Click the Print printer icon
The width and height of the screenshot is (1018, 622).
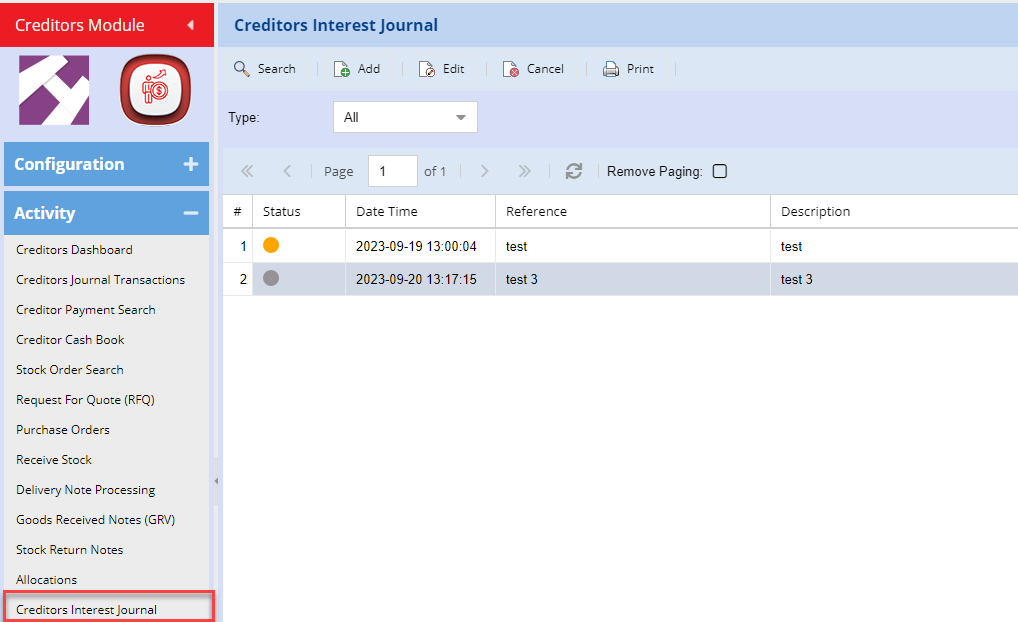click(x=611, y=69)
